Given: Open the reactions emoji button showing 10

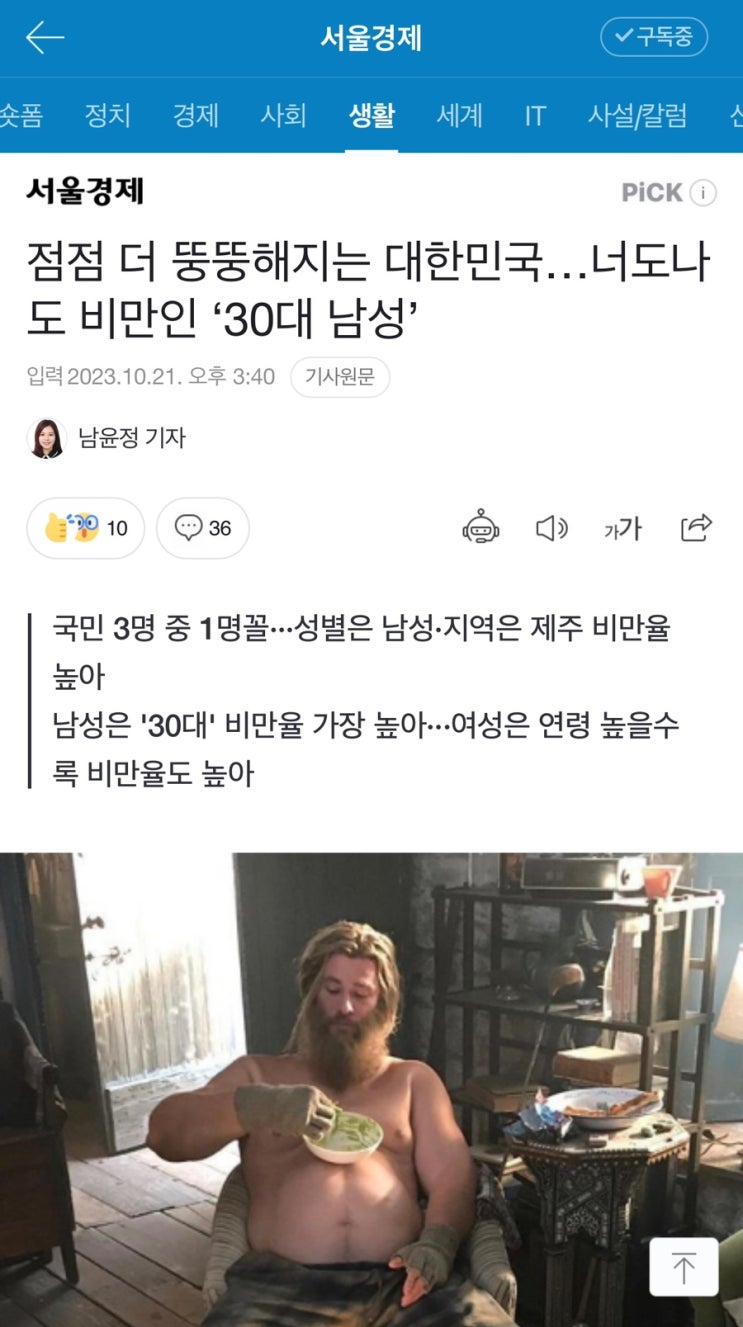Looking at the screenshot, I should [x=86, y=528].
